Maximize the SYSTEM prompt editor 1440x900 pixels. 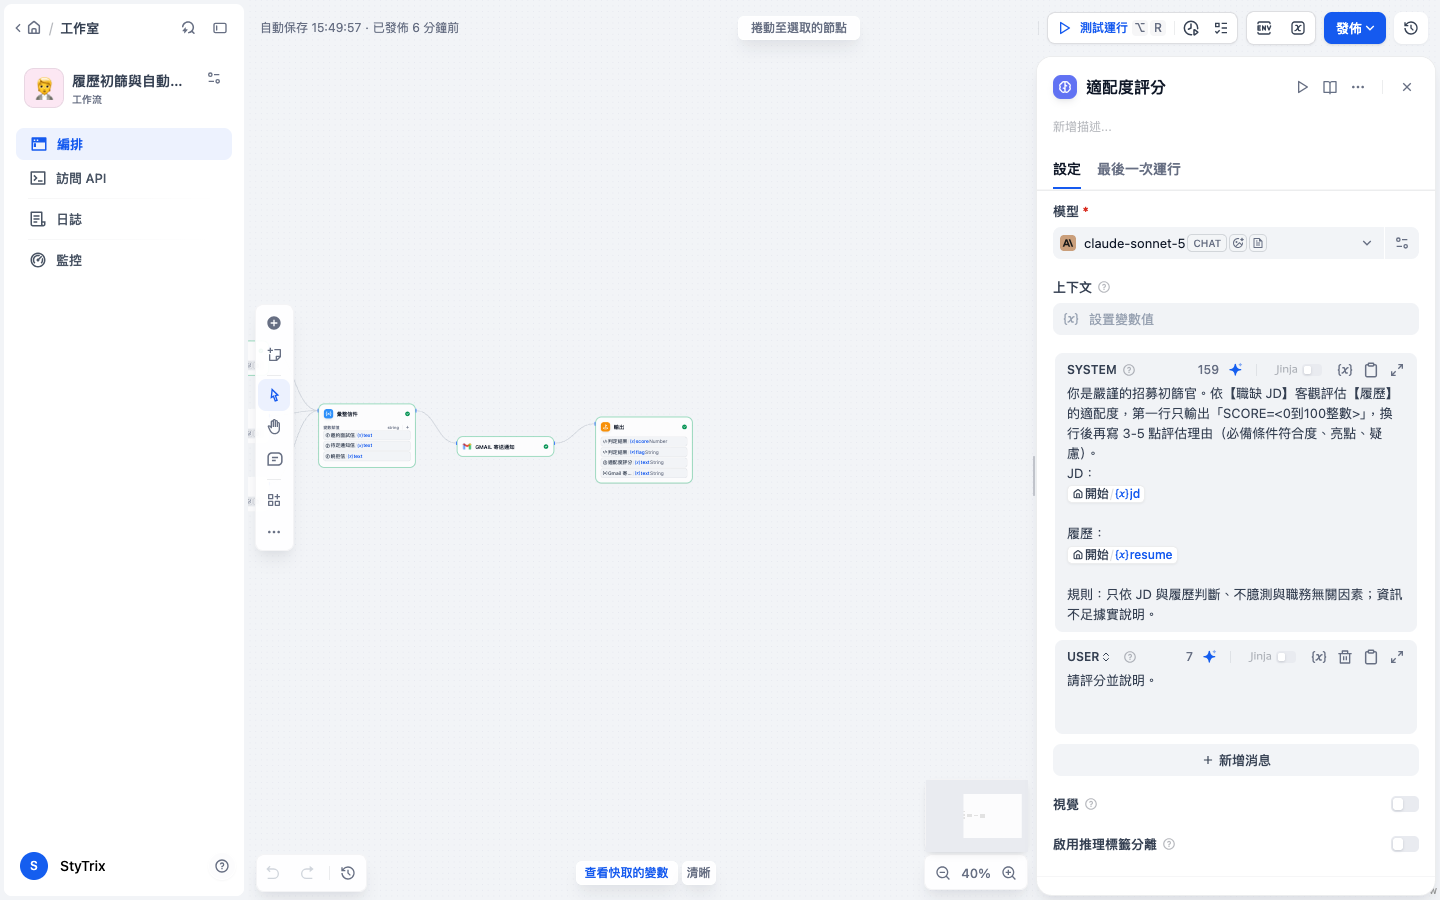[x=1397, y=370]
